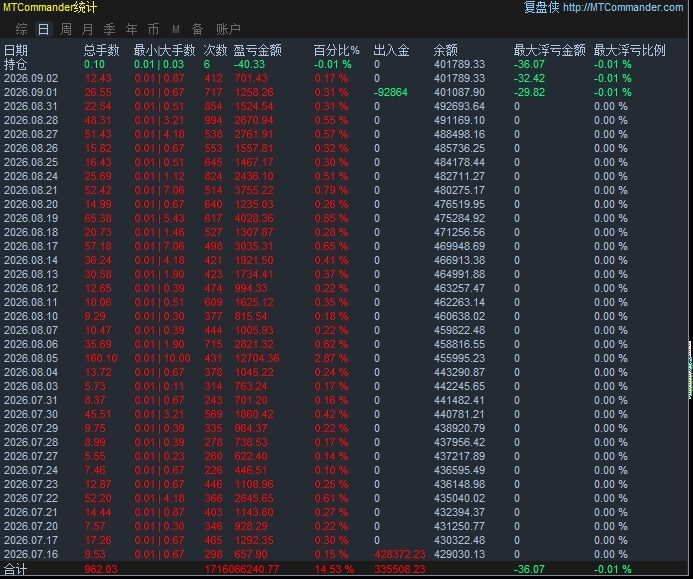Select the 2026.07.31 date row
The width and height of the screenshot is (693, 579).
coord(31,400)
